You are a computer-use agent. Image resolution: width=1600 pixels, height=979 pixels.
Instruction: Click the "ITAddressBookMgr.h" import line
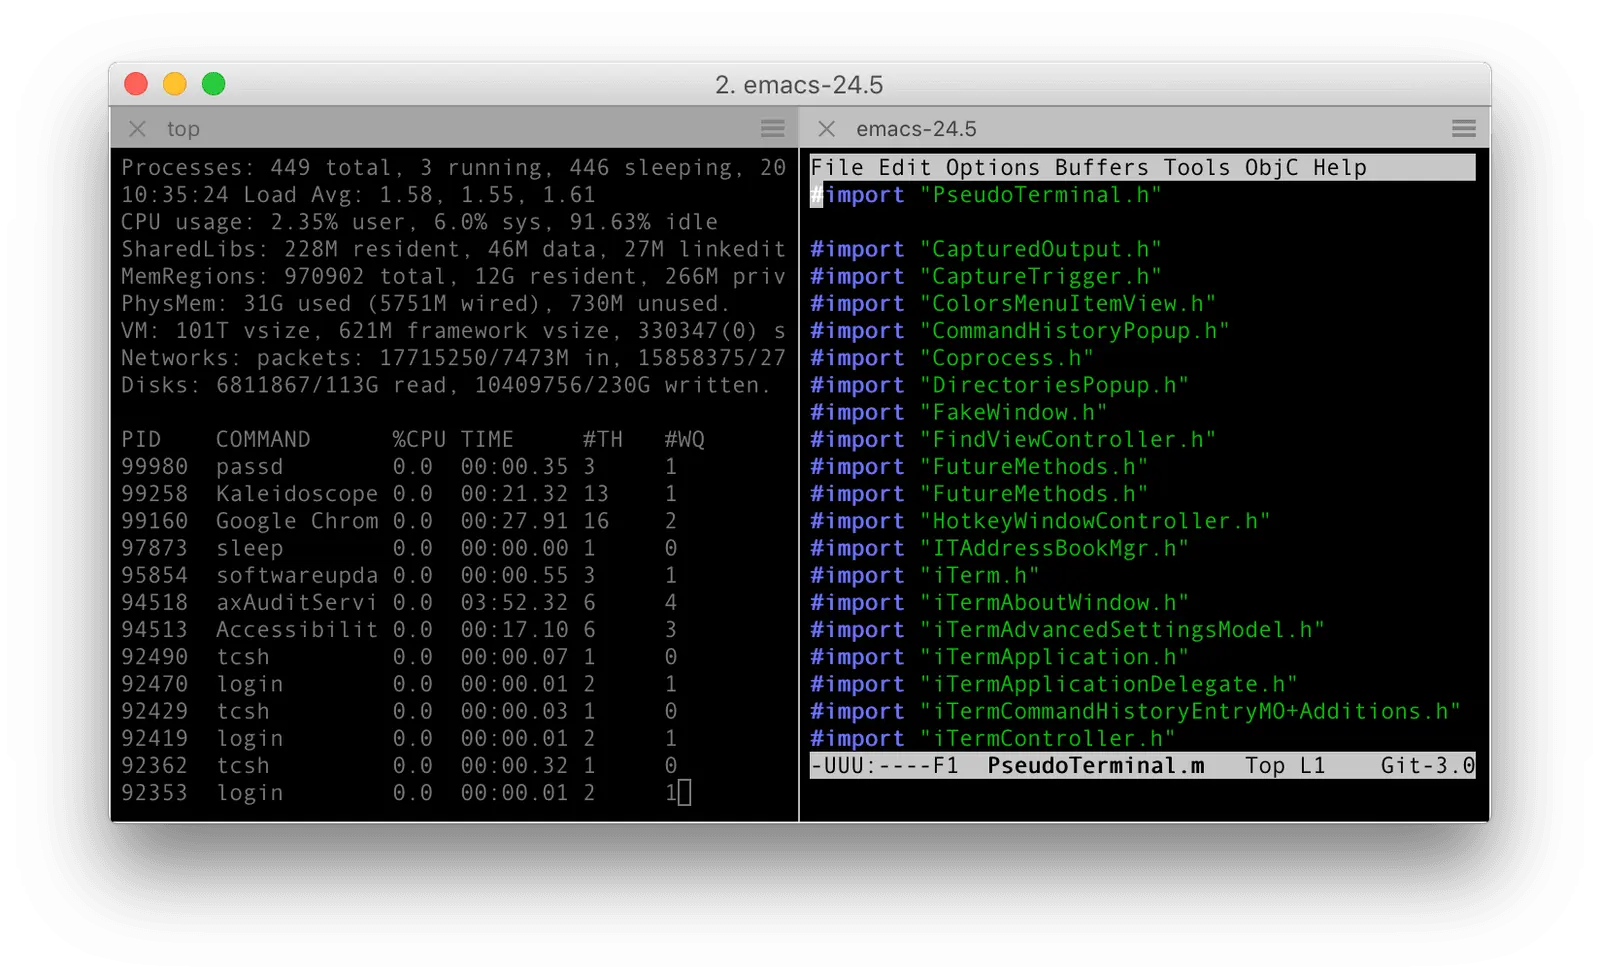[1000, 548]
